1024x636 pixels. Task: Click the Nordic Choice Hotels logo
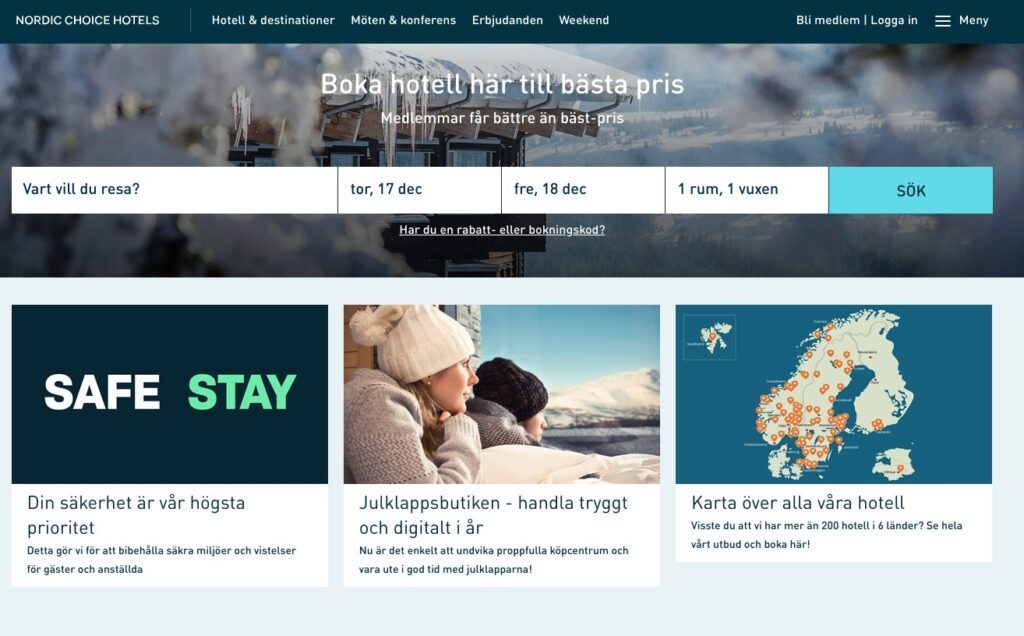pyautogui.click(x=88, y=20)
